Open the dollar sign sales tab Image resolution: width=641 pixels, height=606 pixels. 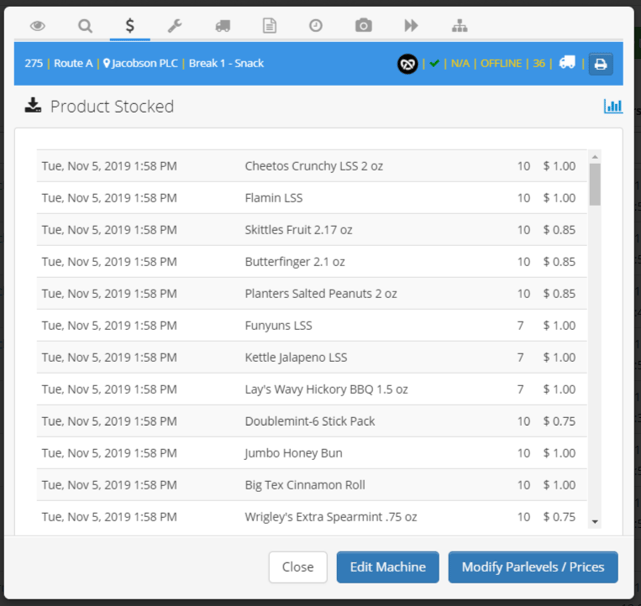[130, 26]
